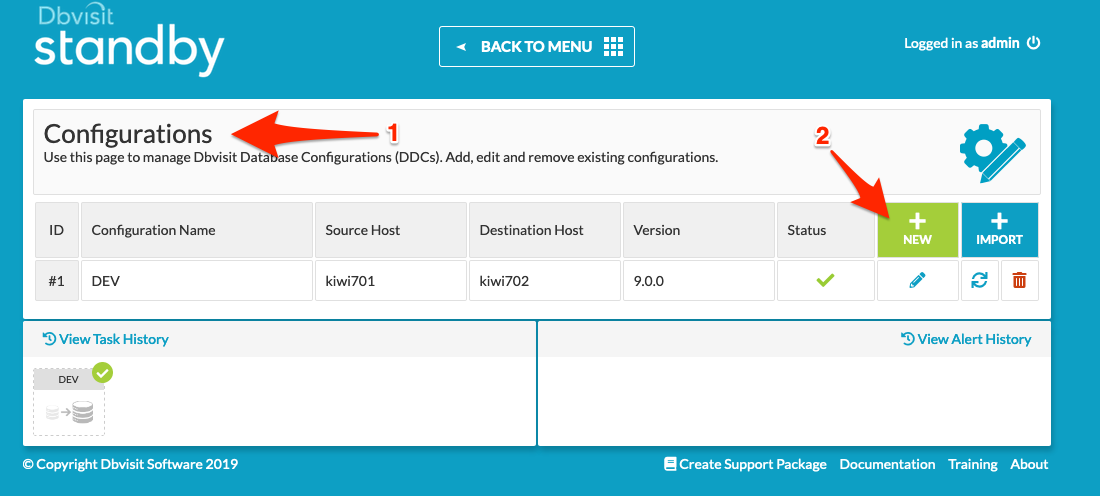
Task: Click the kiwi702 destination host cell
Action: pyautogui.click(x=545, y=281)
